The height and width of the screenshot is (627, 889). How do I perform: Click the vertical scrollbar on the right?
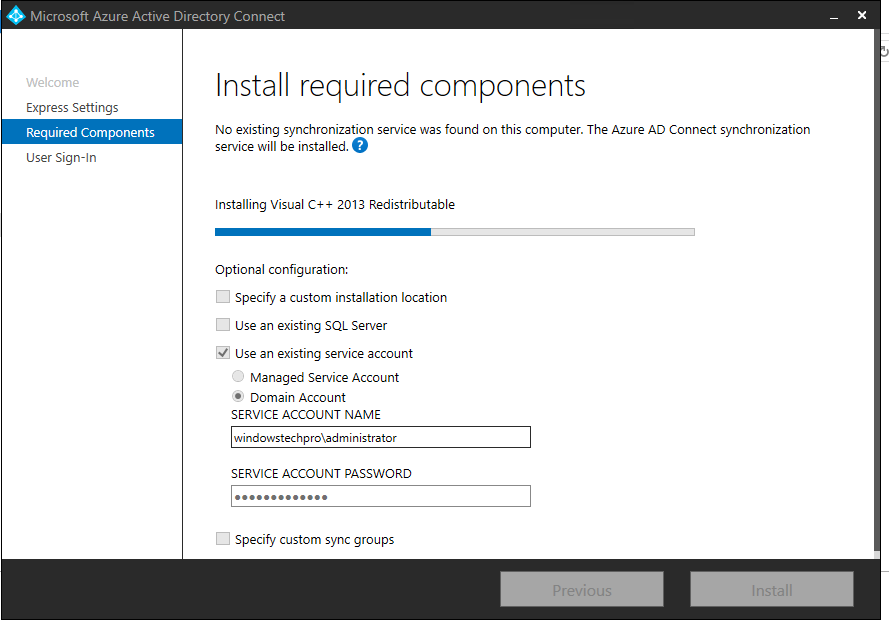click(877, 294)
